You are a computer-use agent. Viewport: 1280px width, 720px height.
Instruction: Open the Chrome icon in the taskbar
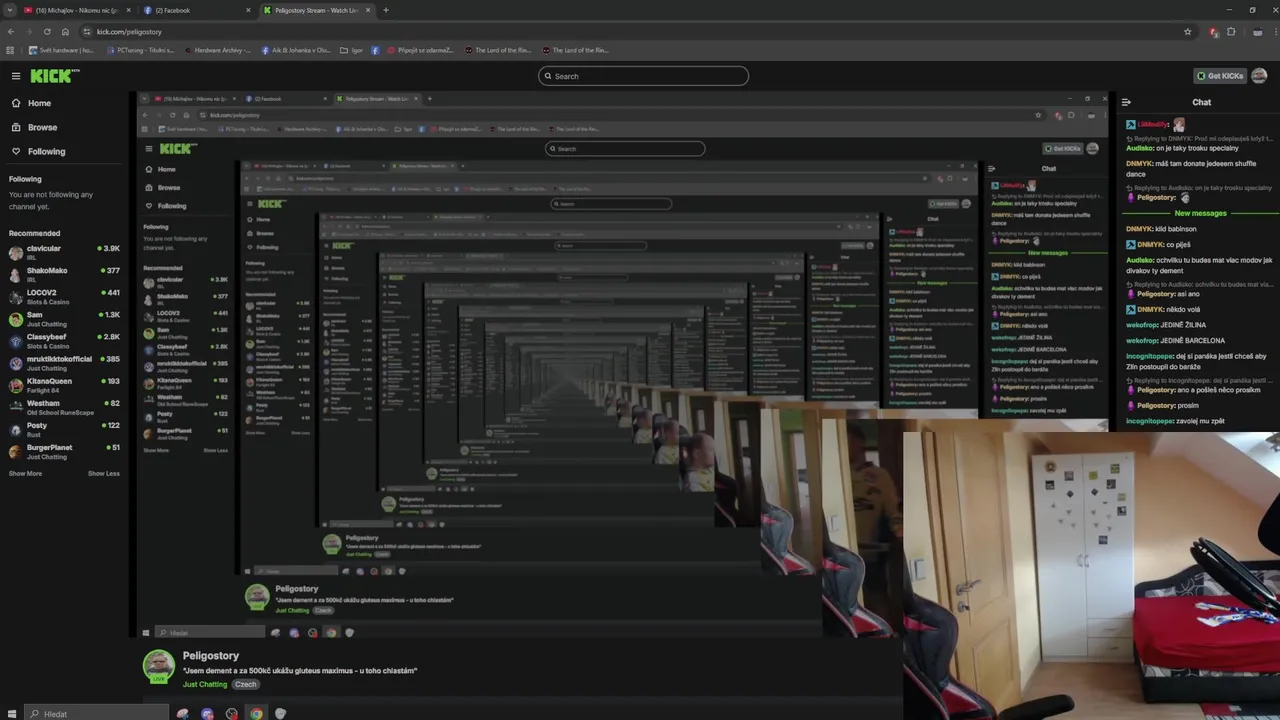point(256,713)
